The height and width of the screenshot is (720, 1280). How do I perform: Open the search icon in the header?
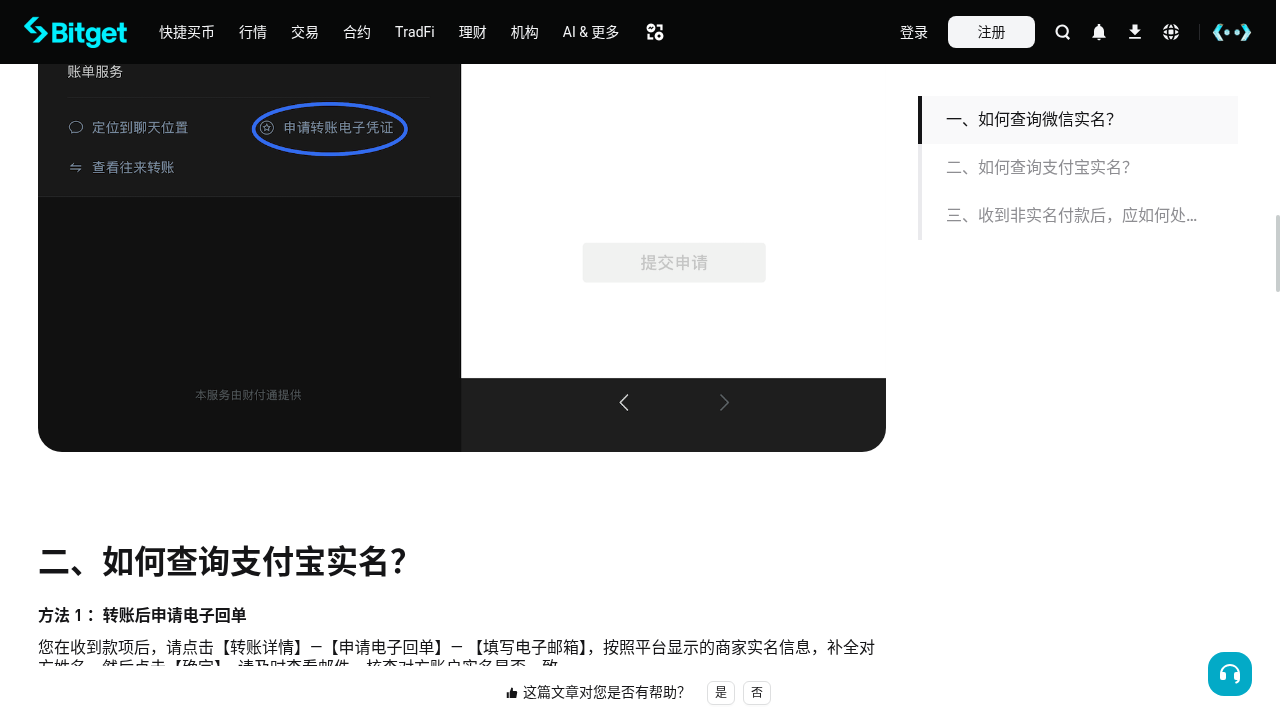coord(1063,32)
